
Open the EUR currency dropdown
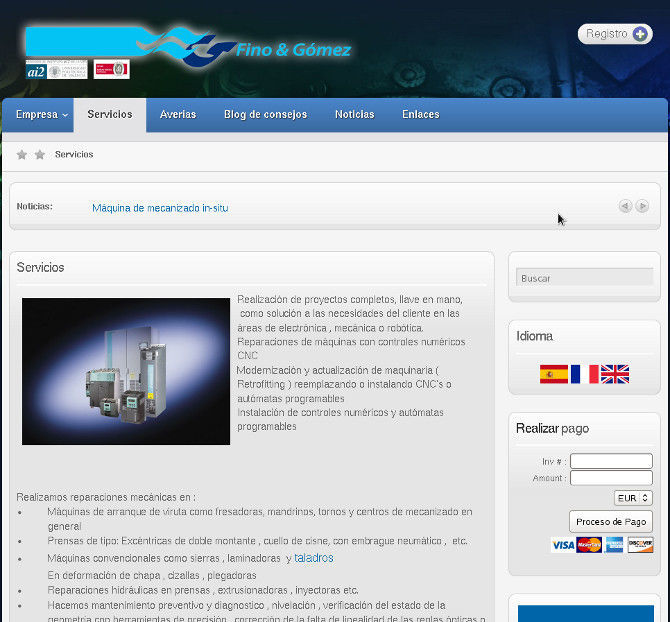[633, 497]
